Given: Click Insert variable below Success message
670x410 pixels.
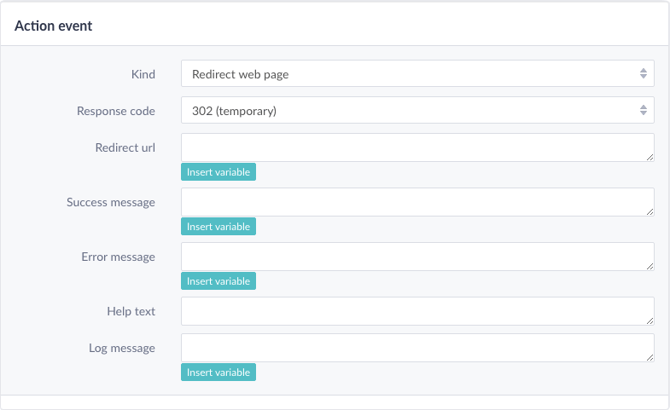Looking at the screenshot, I should pyautogui.click(x=218, y=226).
